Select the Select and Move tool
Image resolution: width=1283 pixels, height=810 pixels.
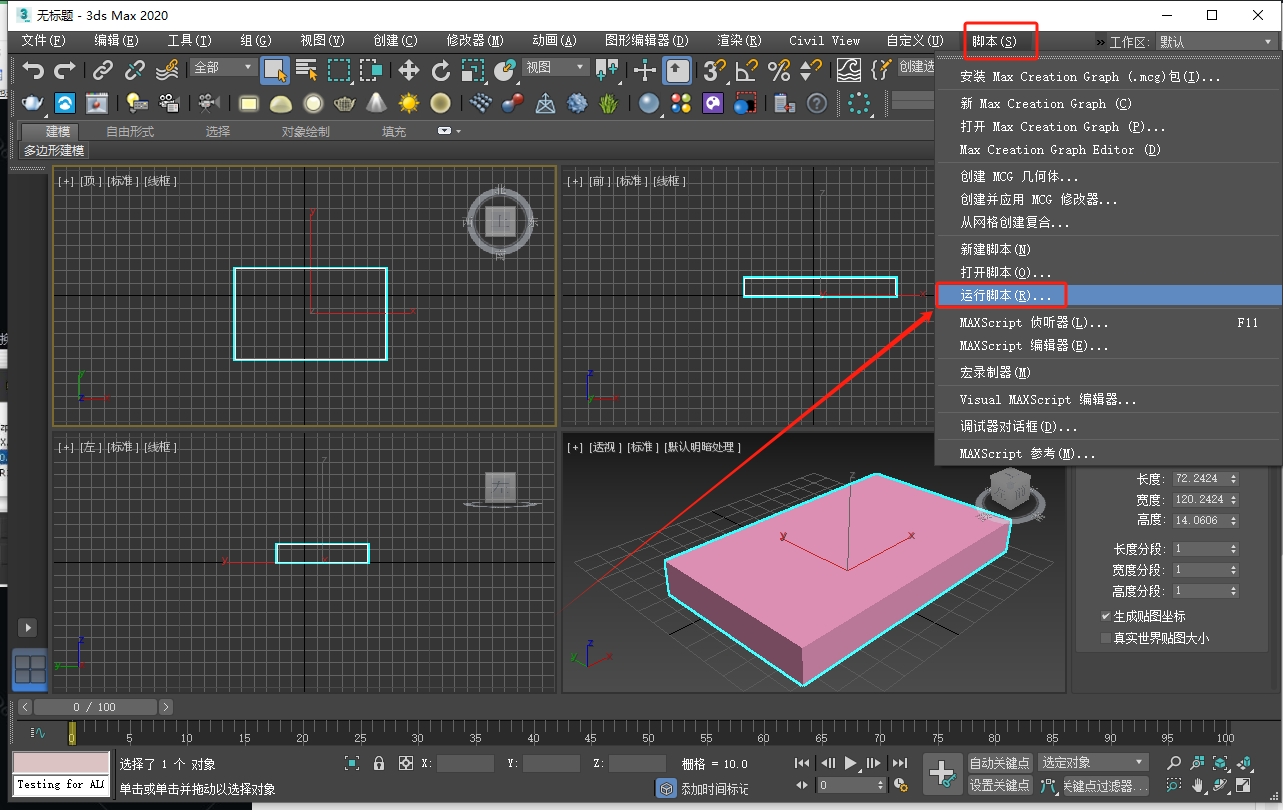coord(410,71)
